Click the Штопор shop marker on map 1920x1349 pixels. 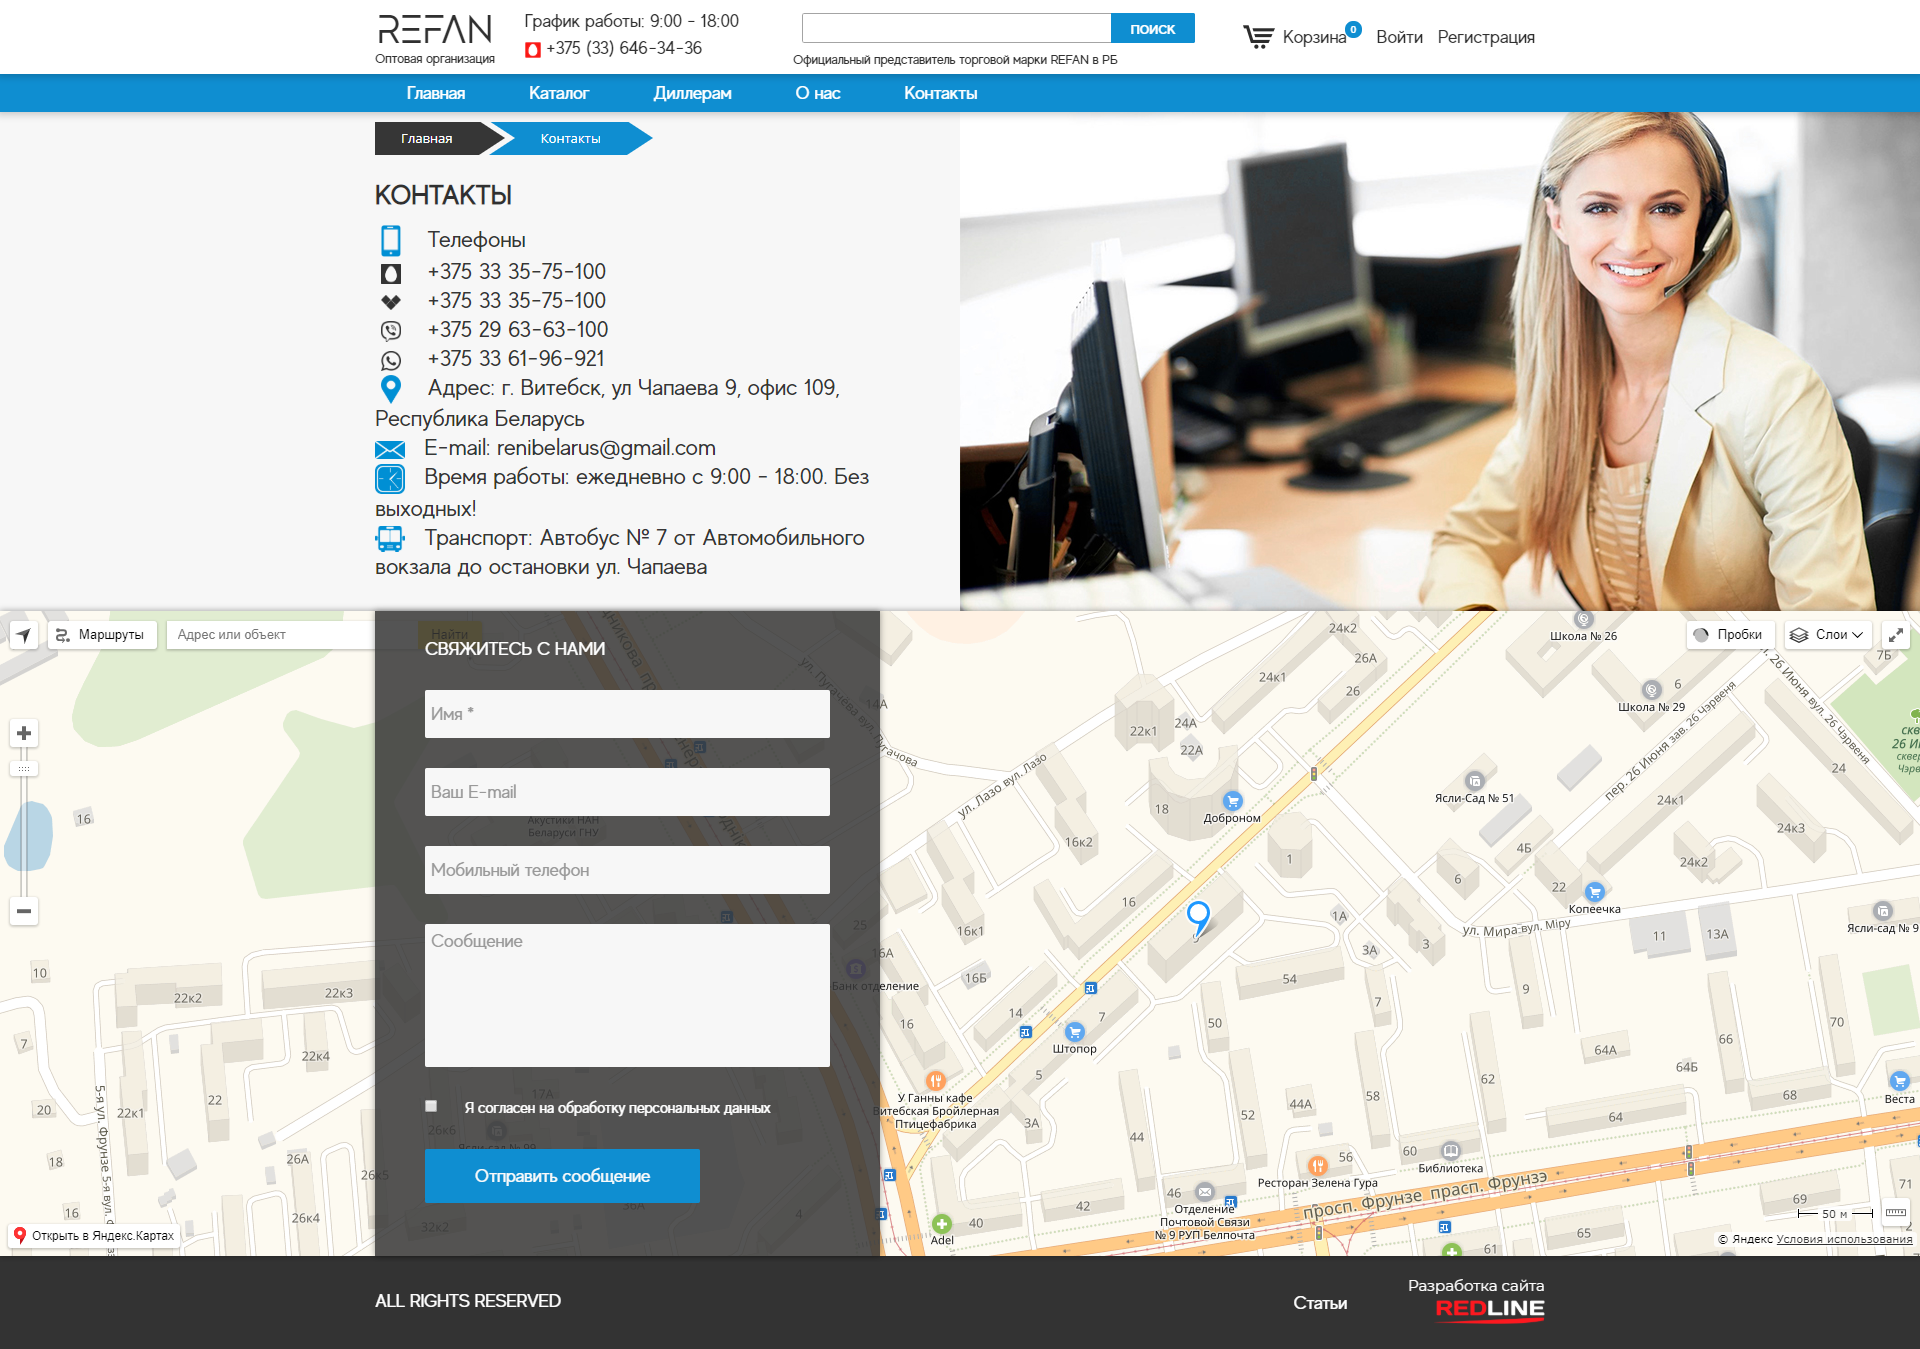tap(1075, 1031)
